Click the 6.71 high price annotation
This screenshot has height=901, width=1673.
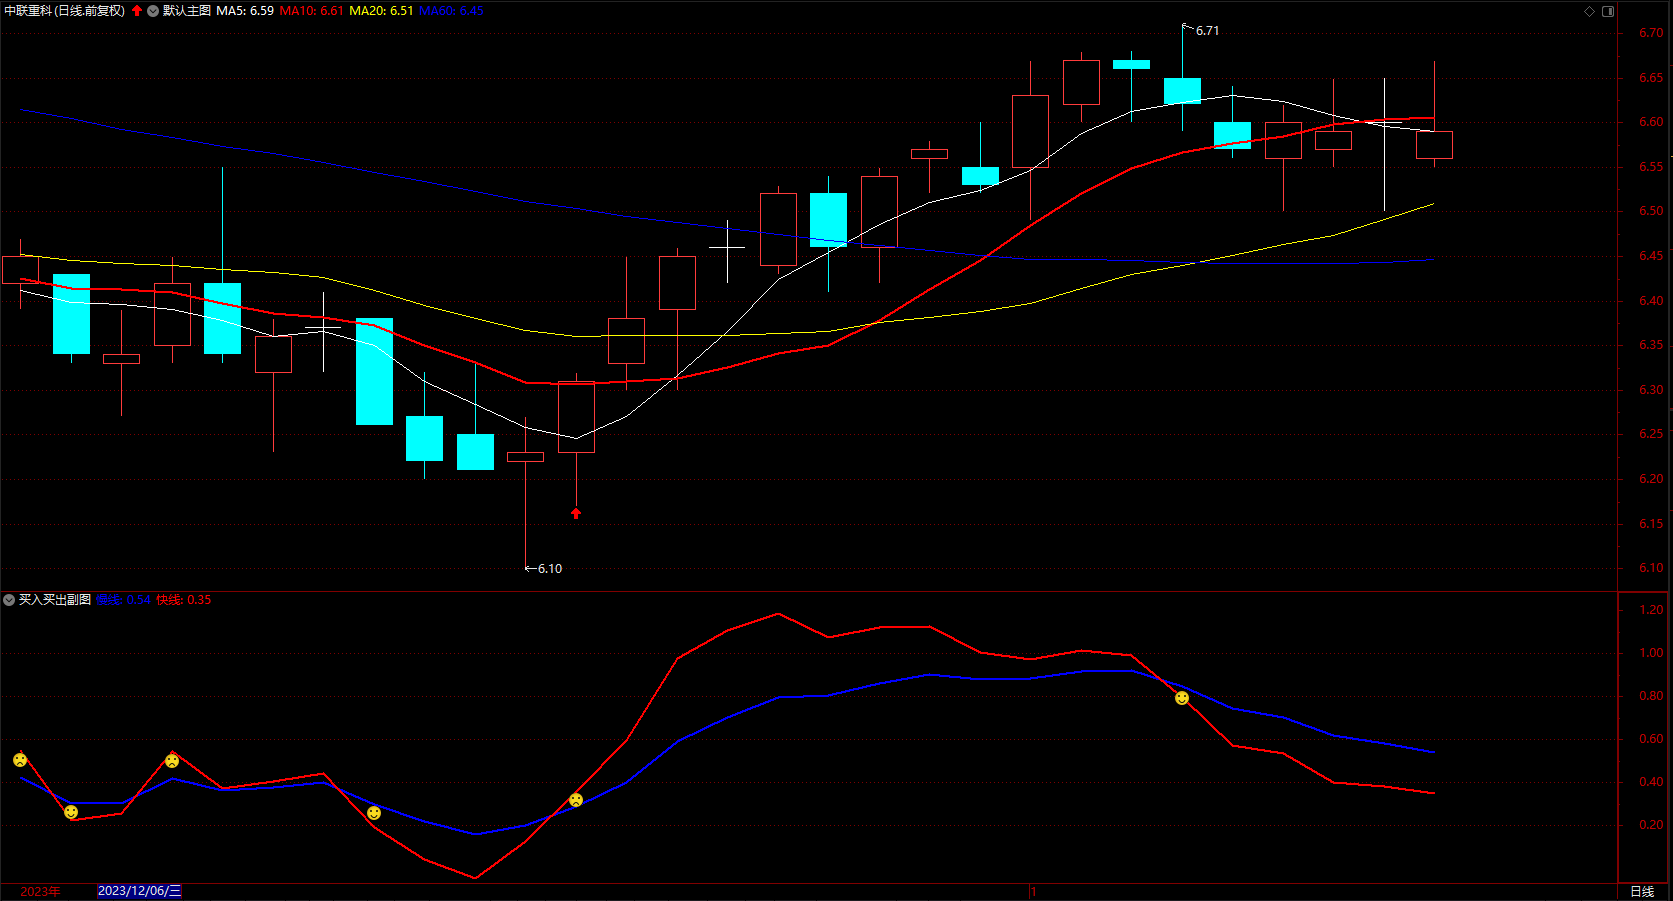[x=1207, y=31]
